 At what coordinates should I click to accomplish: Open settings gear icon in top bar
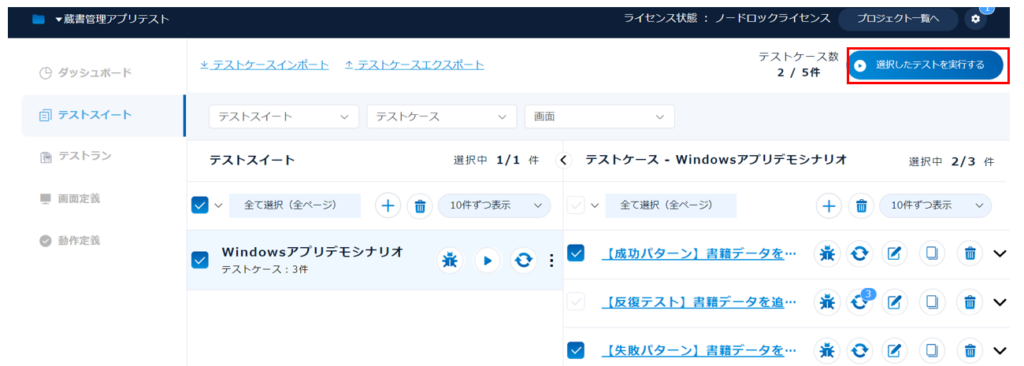pyautogui.click(x=976, y=19)
